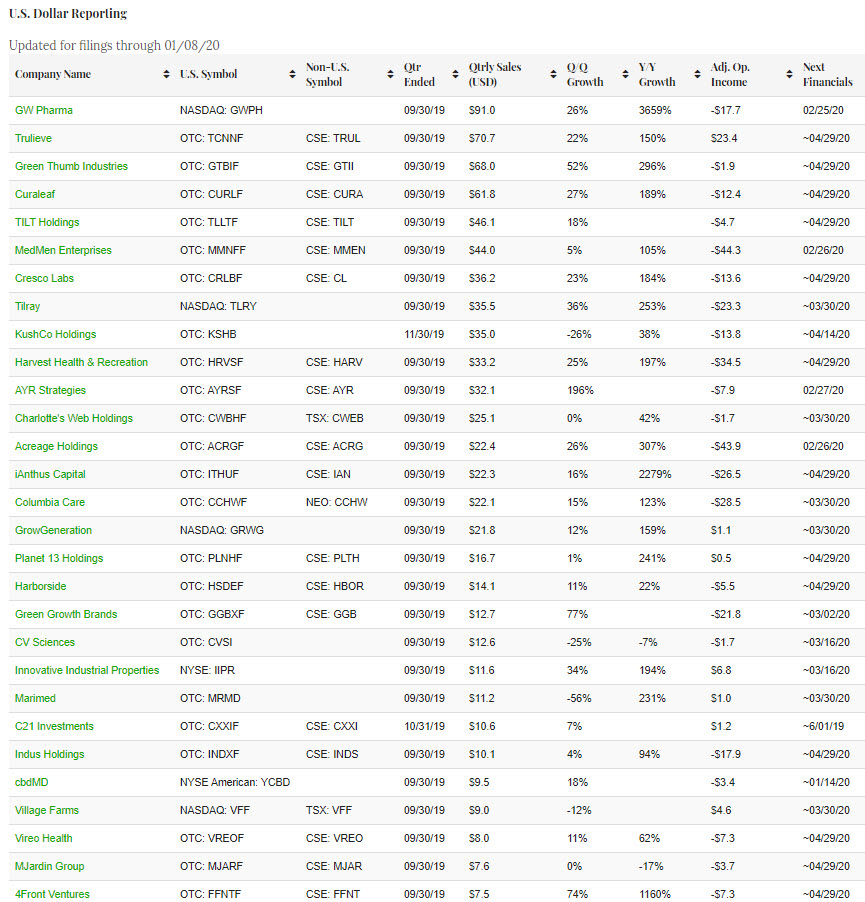Click sort arrows beside U.S. Symbol header
This screenshot has width=865, height=902.
(x=292, y=75)
